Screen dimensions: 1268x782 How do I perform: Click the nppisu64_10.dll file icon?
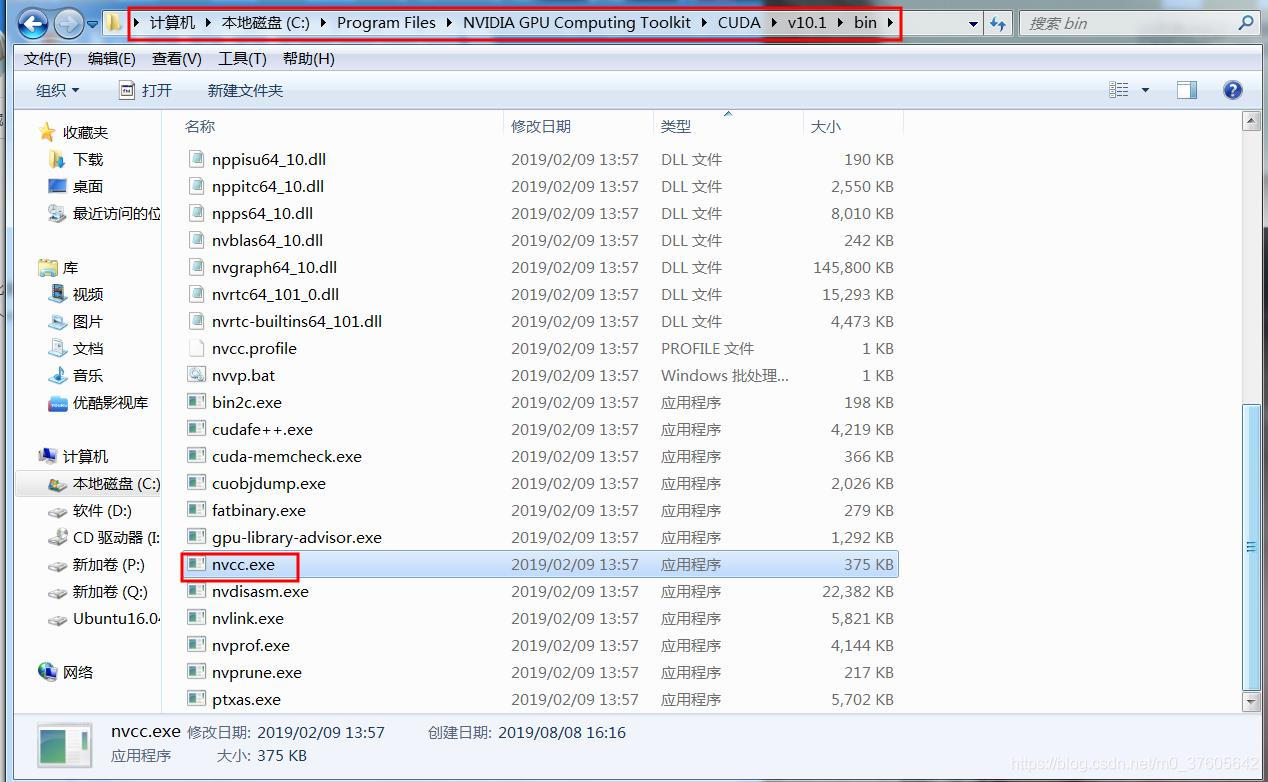coord(196,159)
